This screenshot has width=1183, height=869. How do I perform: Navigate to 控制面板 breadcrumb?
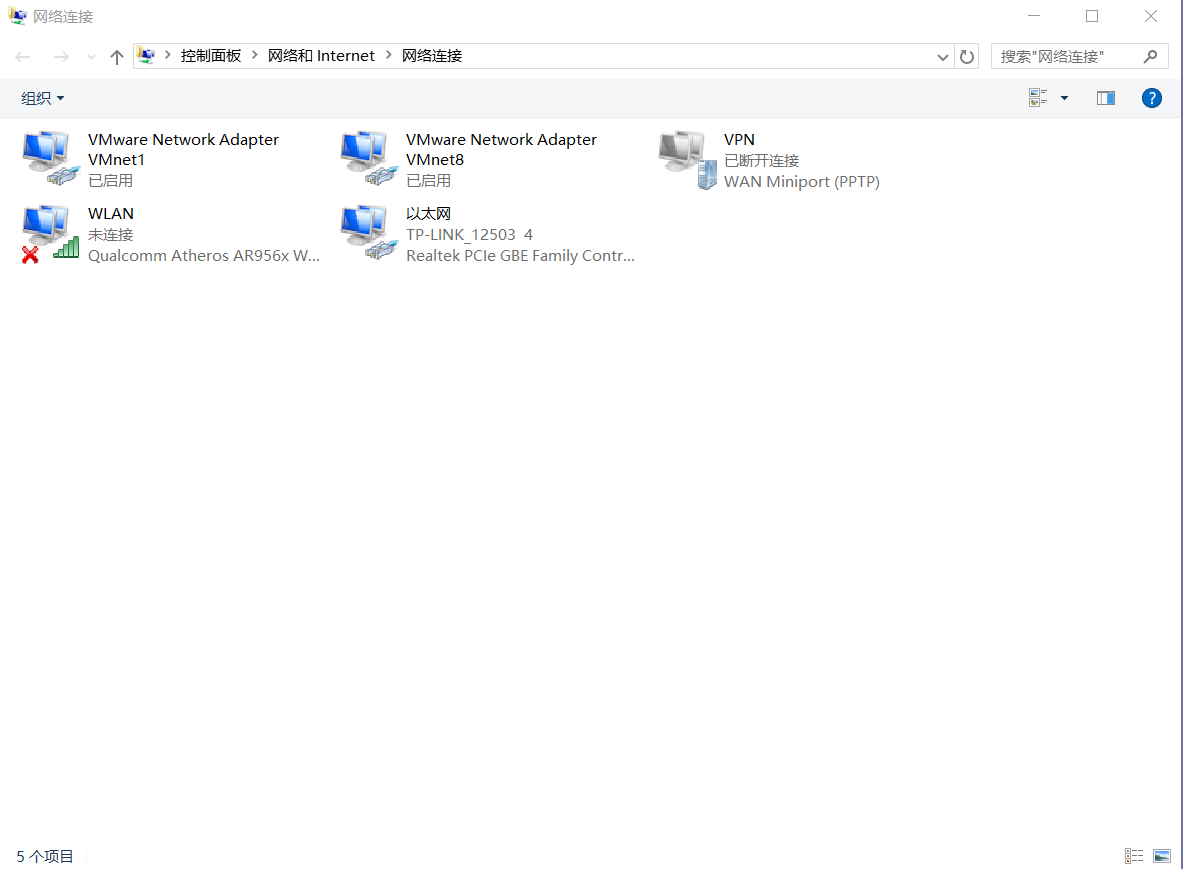210,56
